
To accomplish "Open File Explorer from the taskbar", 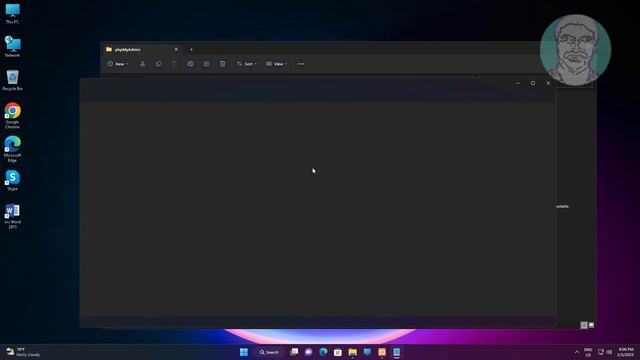I will point(353,352).
